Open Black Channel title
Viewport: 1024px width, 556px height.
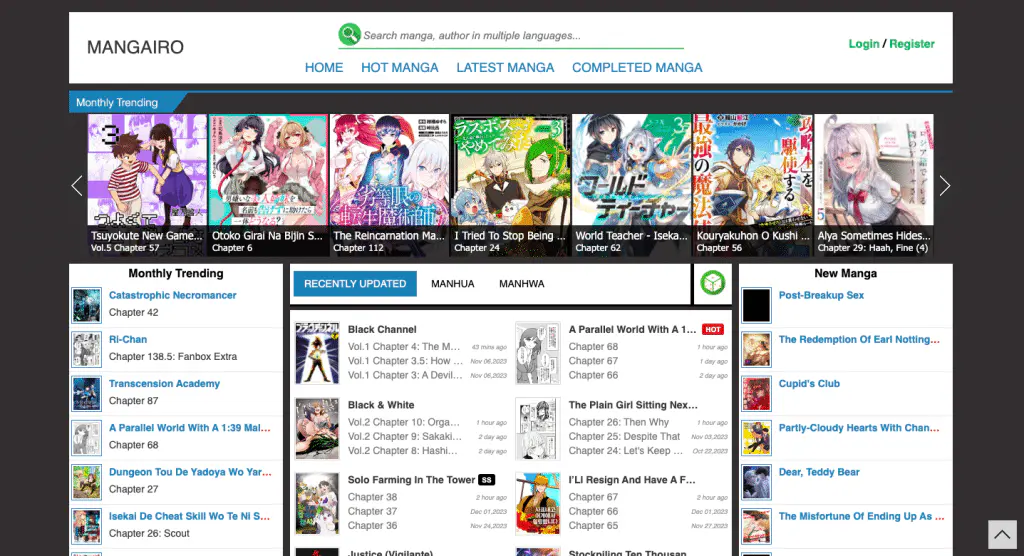click(x=382, y=330)
